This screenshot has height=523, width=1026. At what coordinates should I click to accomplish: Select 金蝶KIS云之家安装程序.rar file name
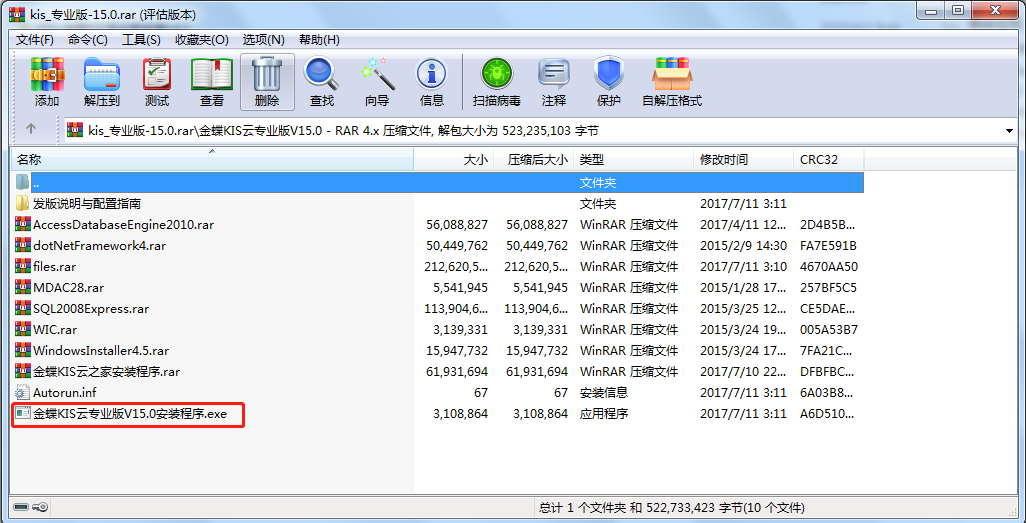click(106, 371)
